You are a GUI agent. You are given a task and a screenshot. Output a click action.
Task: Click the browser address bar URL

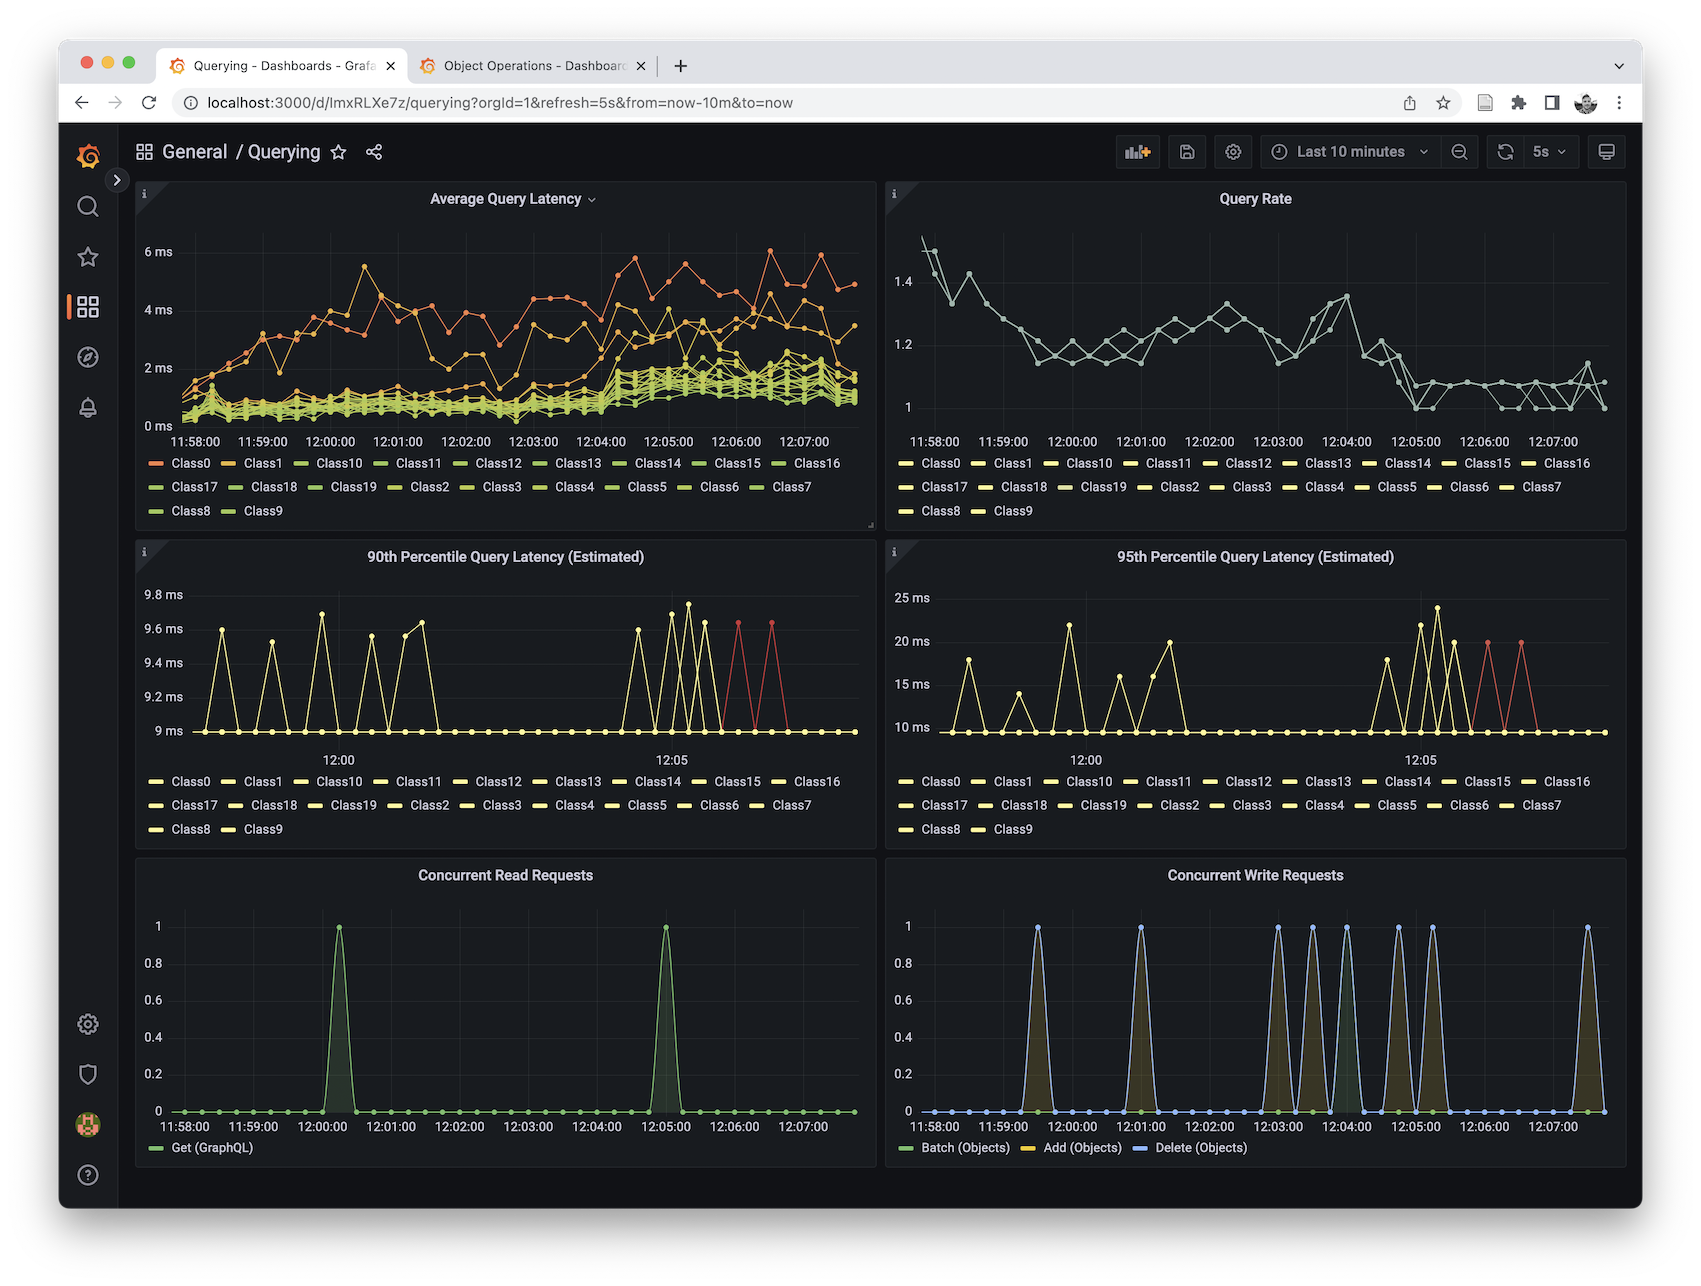pyautogui.click(x=500, y=103)
